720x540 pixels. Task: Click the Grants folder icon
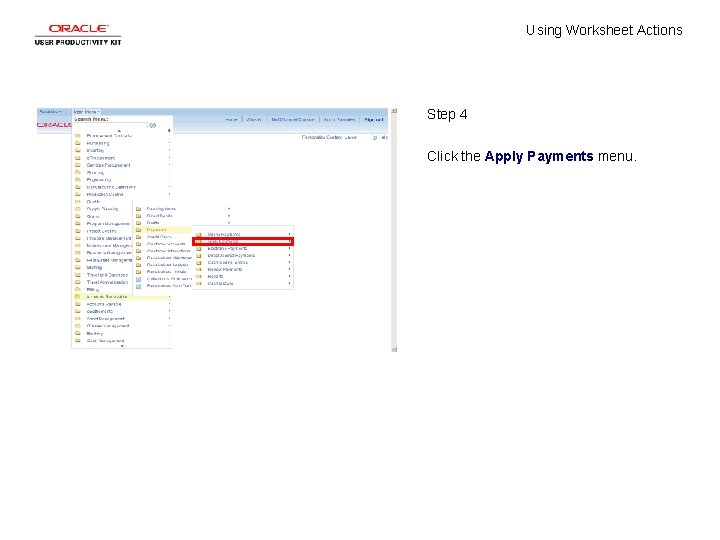click(78, 216)
